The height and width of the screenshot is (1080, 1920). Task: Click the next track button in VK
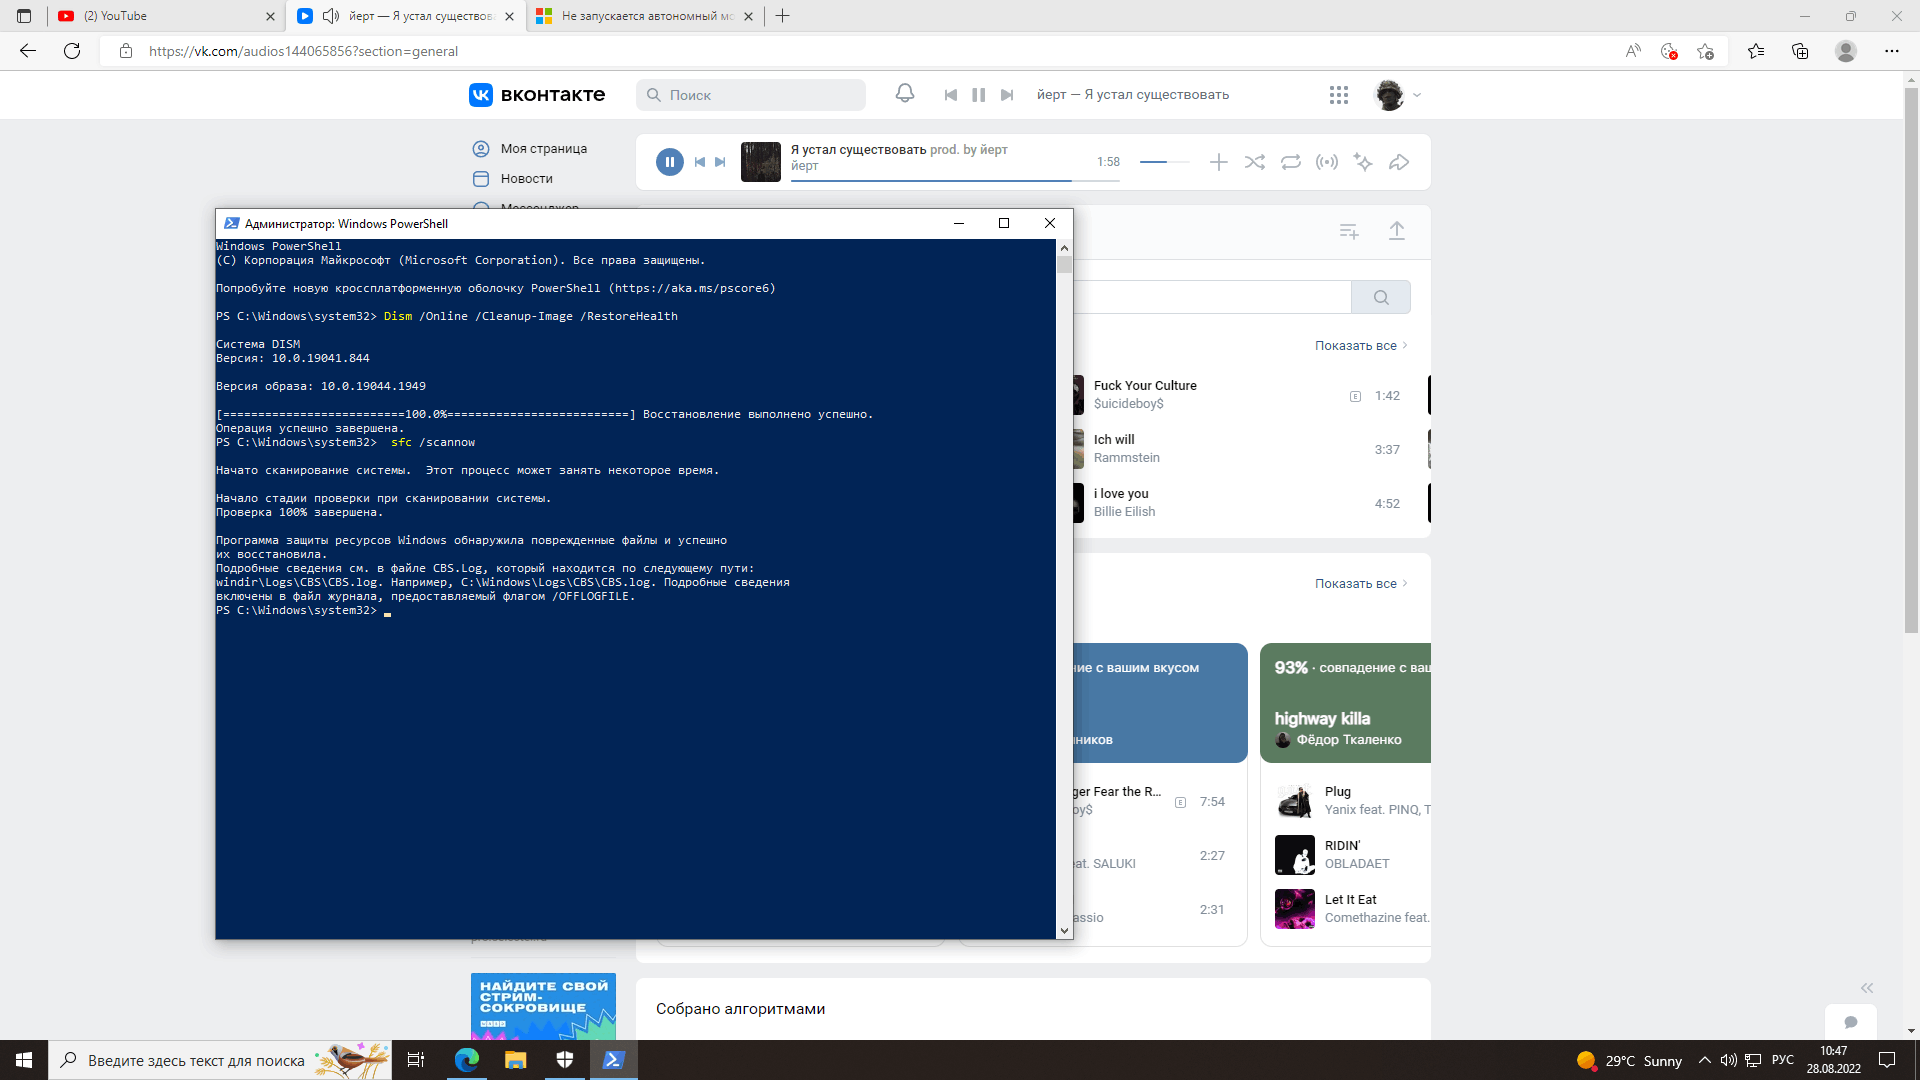point(1007,95)
